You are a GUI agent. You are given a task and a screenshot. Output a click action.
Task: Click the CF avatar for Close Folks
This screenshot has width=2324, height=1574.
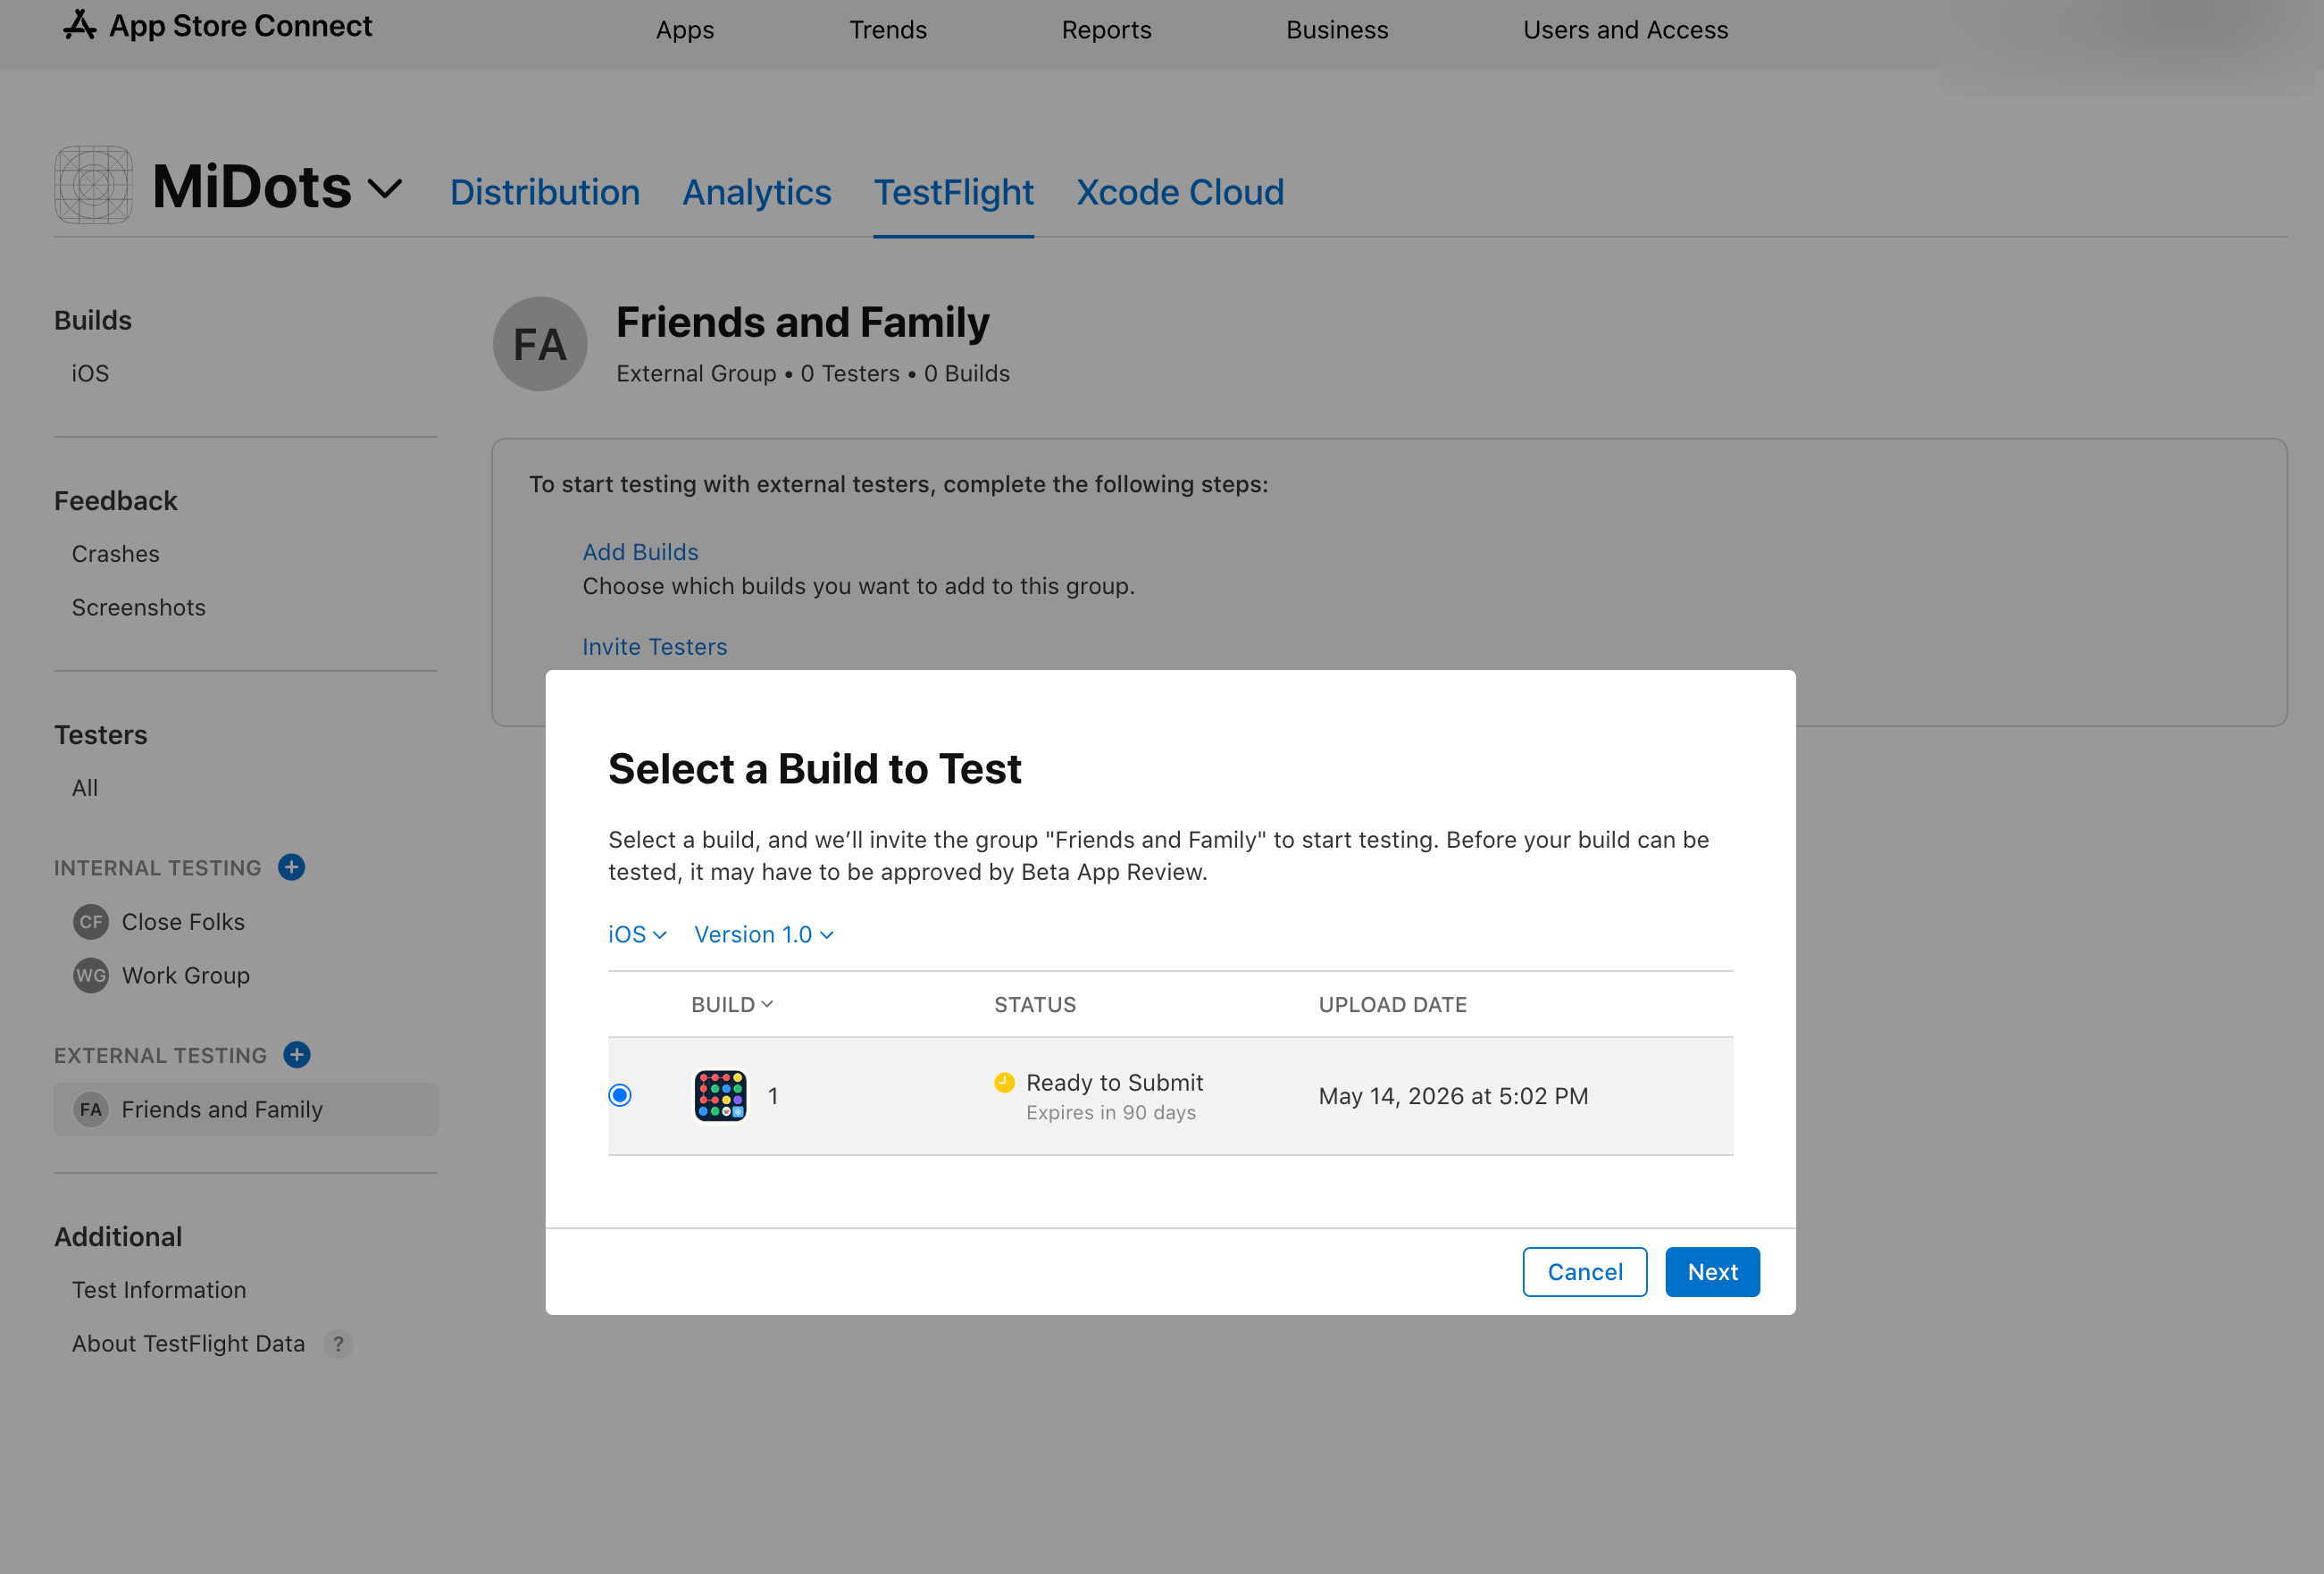(91, 922)
